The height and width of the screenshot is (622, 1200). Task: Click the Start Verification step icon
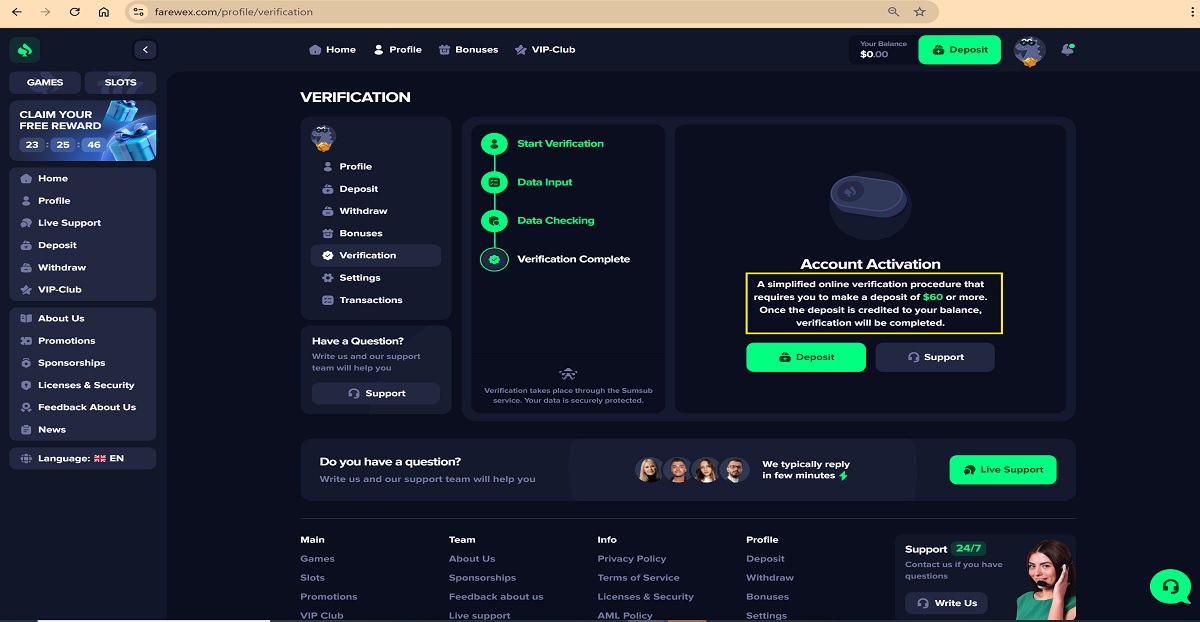pyautogui.click(x=494, y=144)
